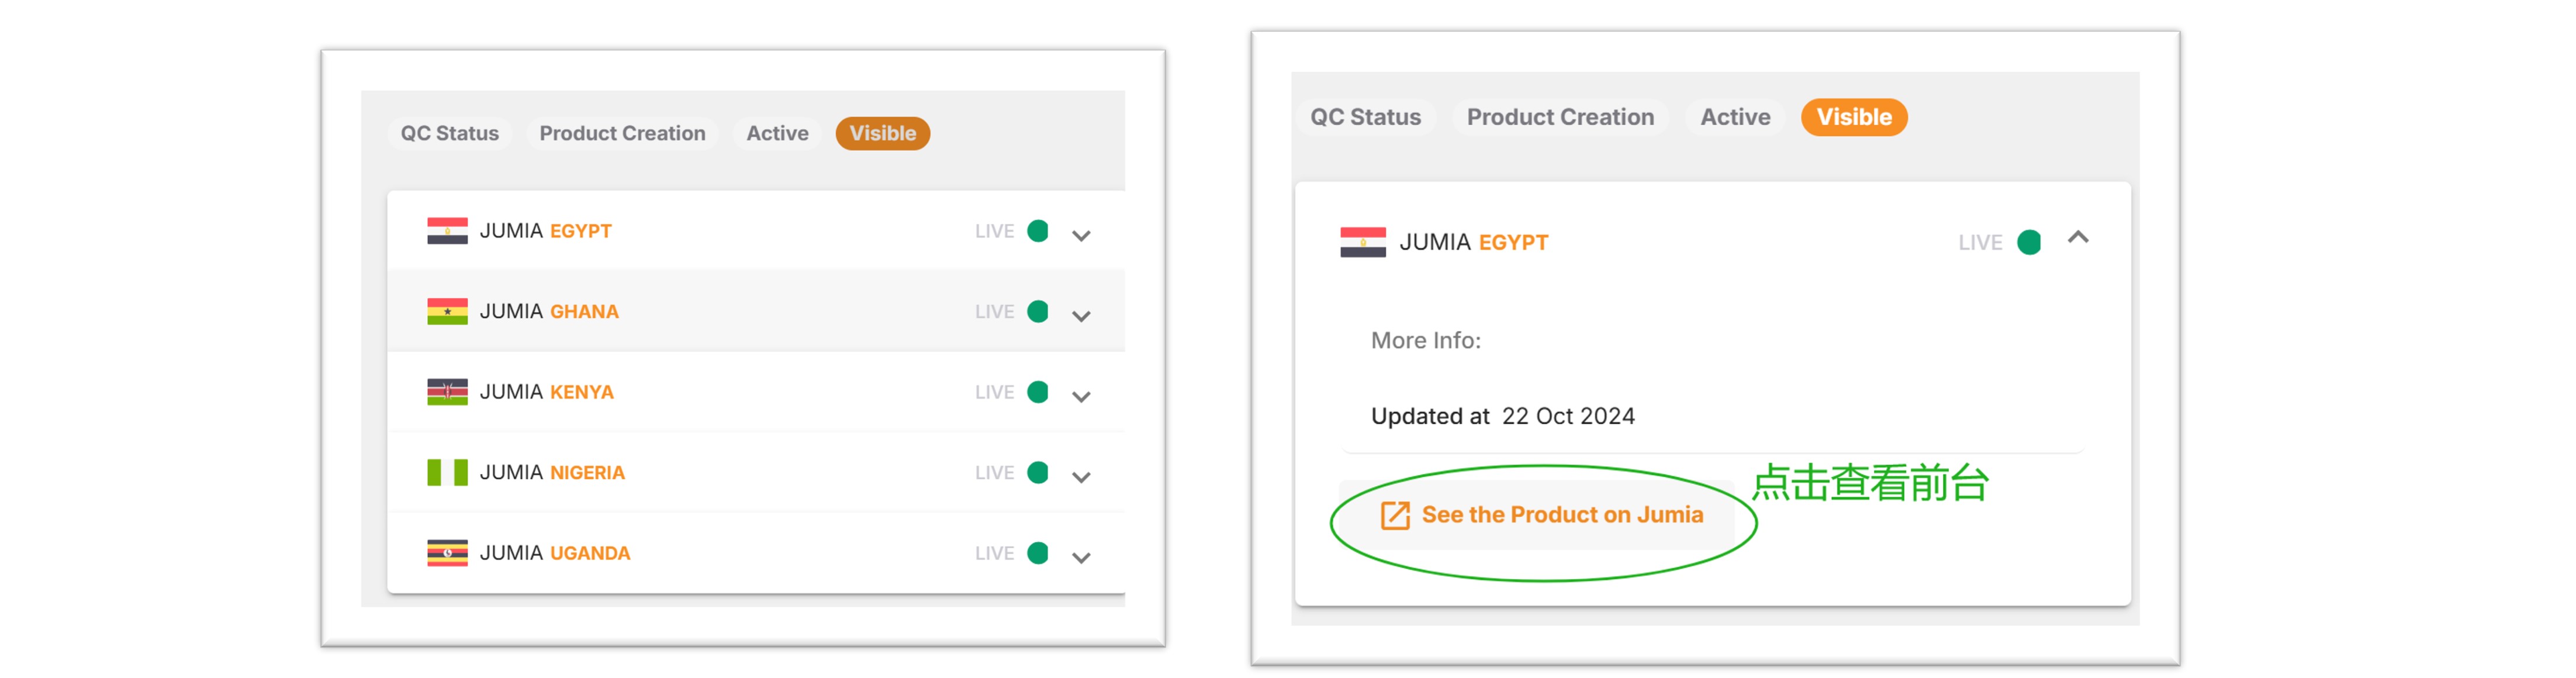Screen dimensions: 2576x678
Task: Click the Kenya flag icon
Action: (x=447, y=392)
